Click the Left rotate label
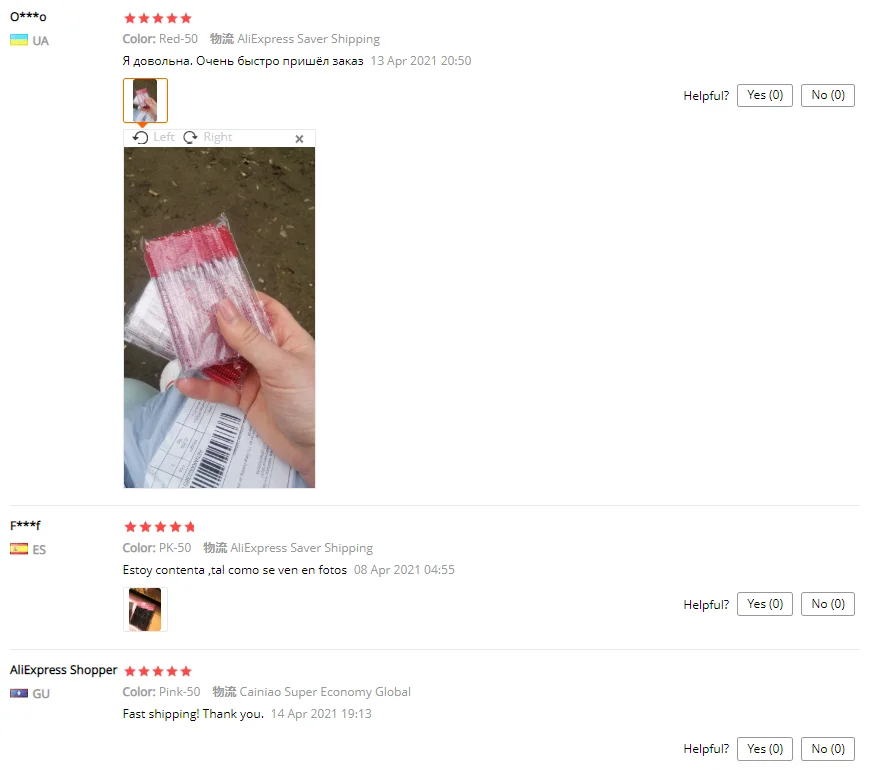Image resolution: width=875 pixels, height=769 pixels. (x=164, y=137)
